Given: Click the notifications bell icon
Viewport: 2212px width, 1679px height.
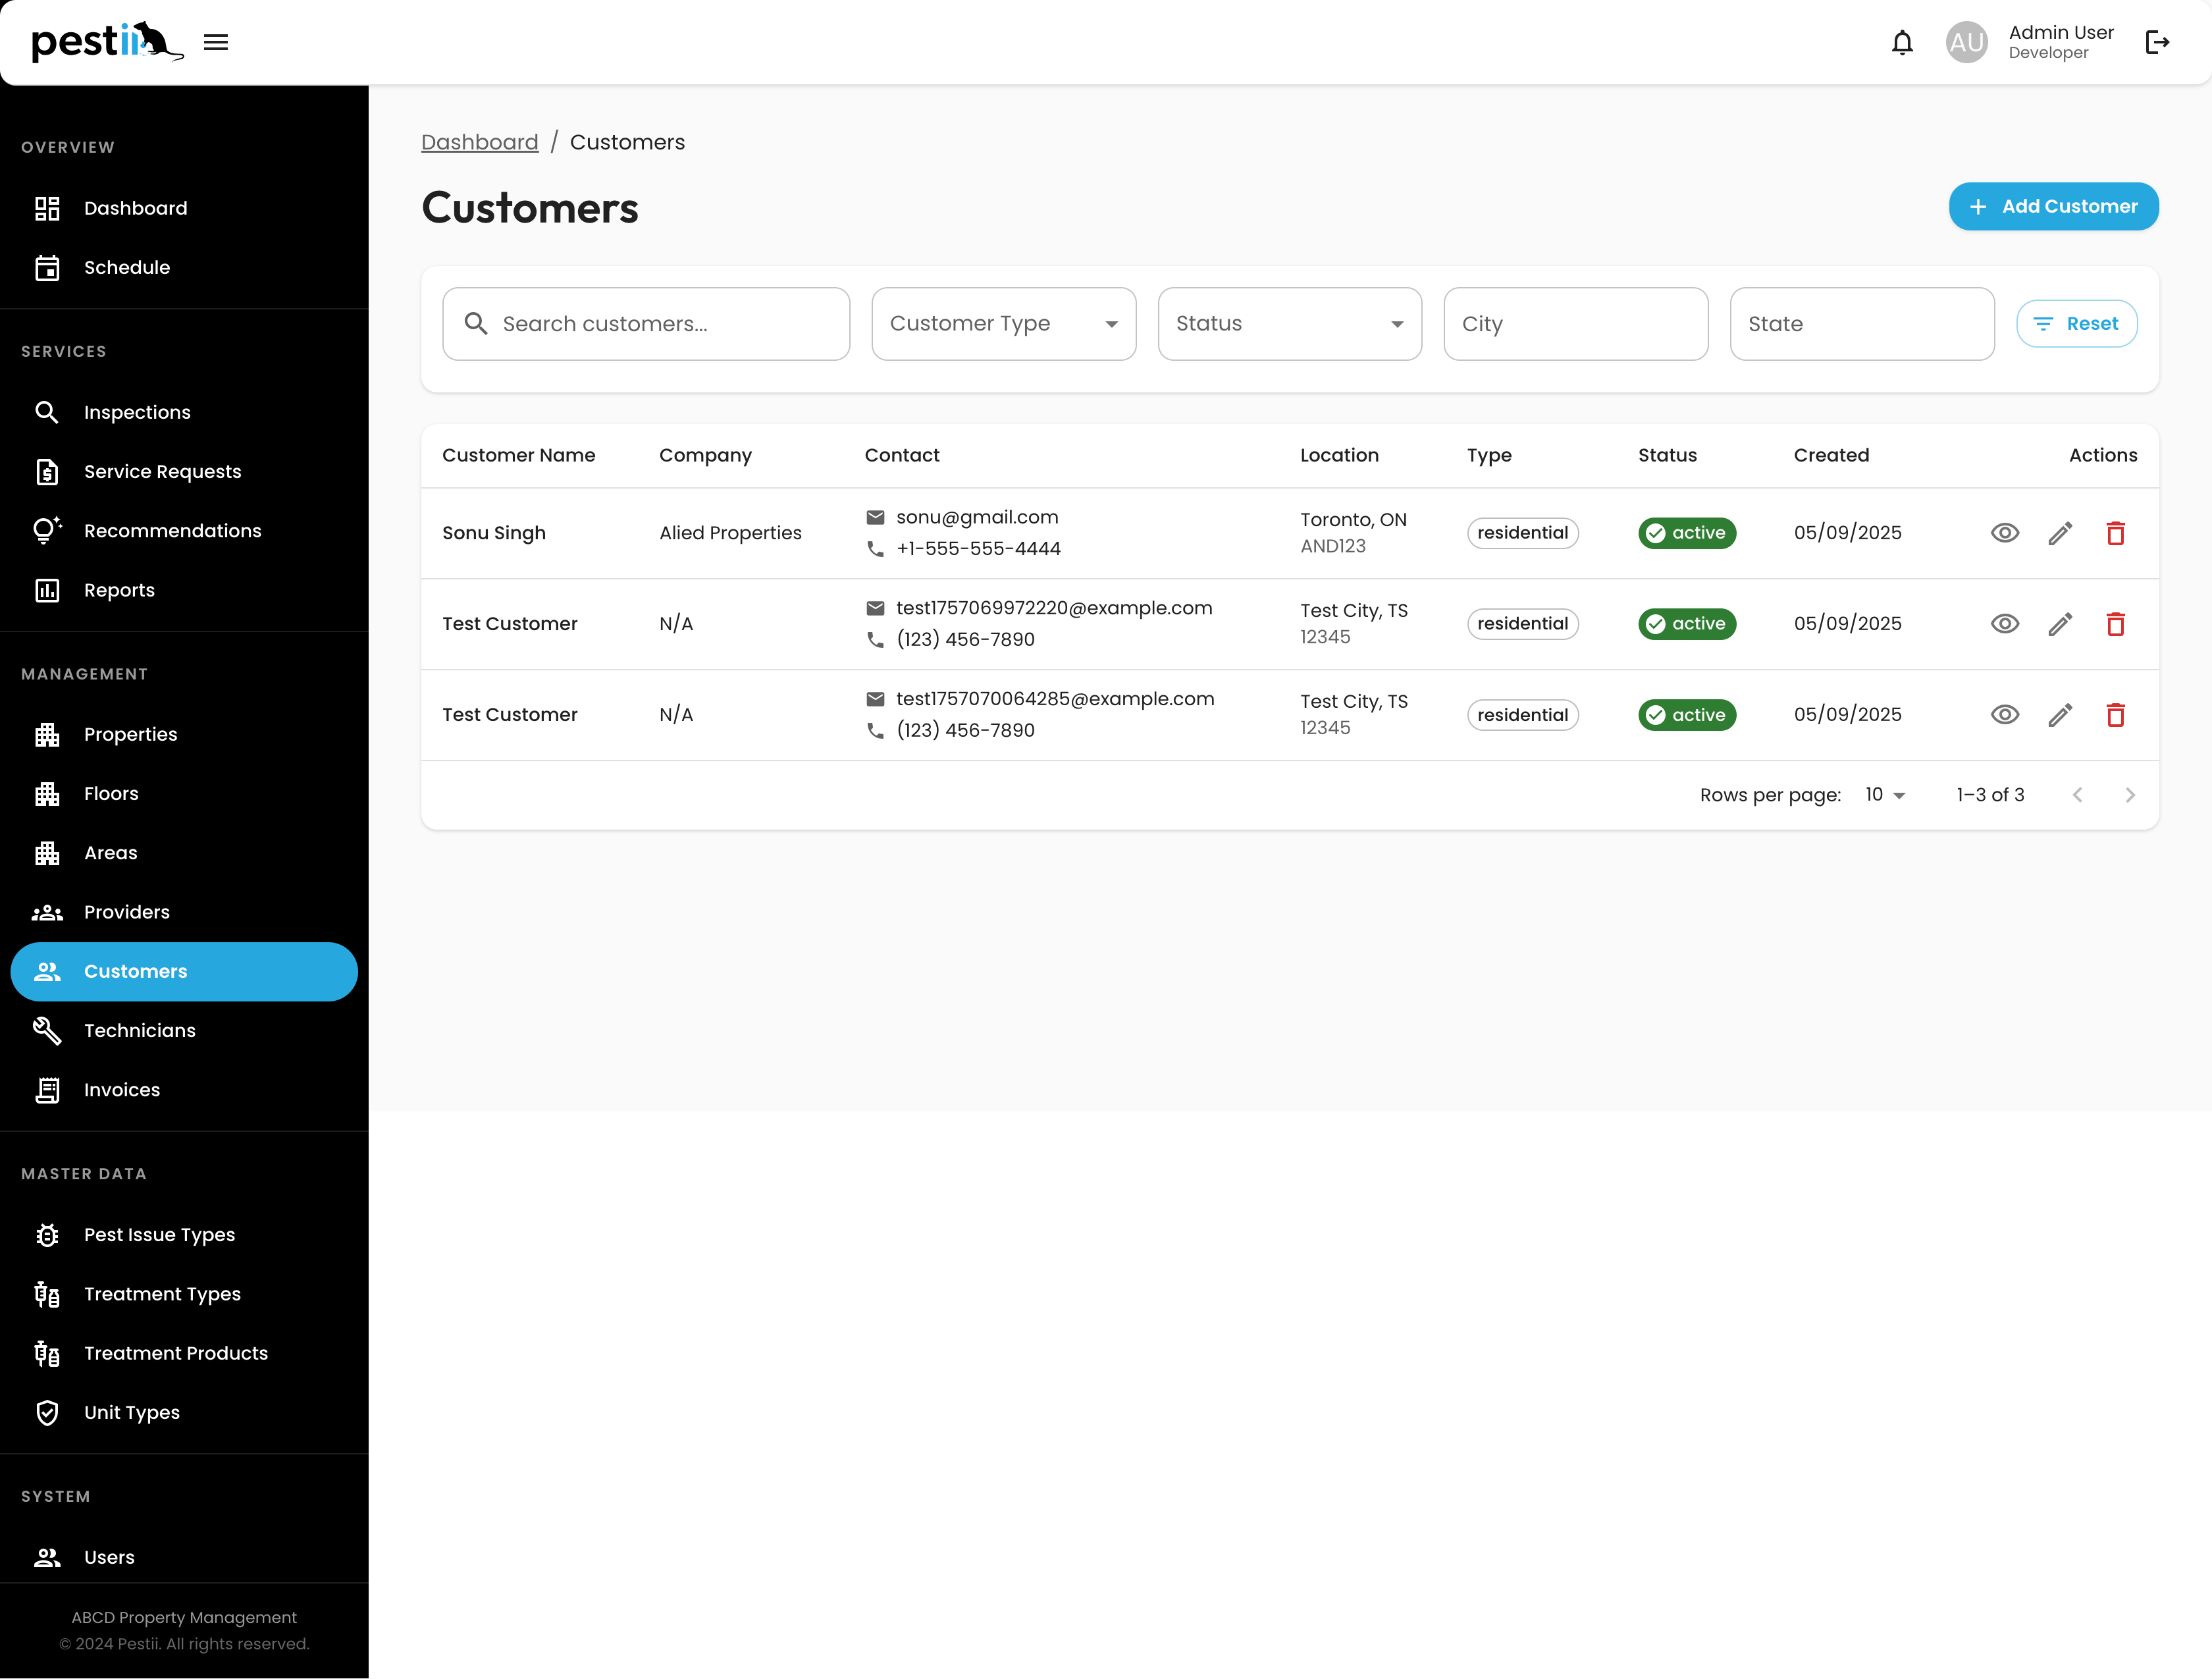Looking at the screenshot, I should 1902,43.
